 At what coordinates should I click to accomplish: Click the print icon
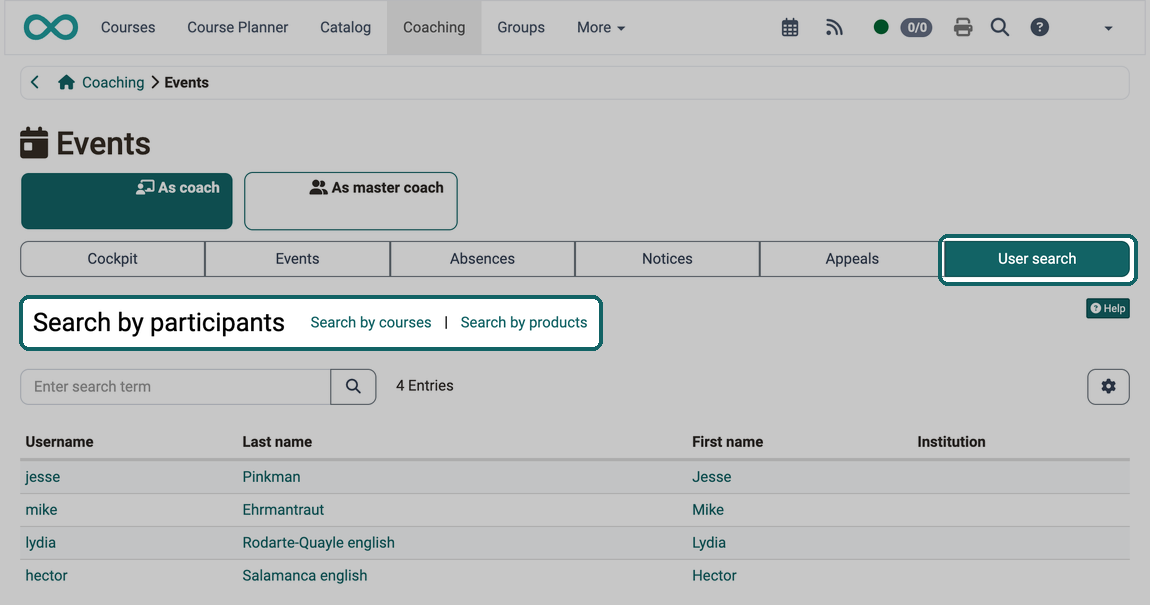963,28
